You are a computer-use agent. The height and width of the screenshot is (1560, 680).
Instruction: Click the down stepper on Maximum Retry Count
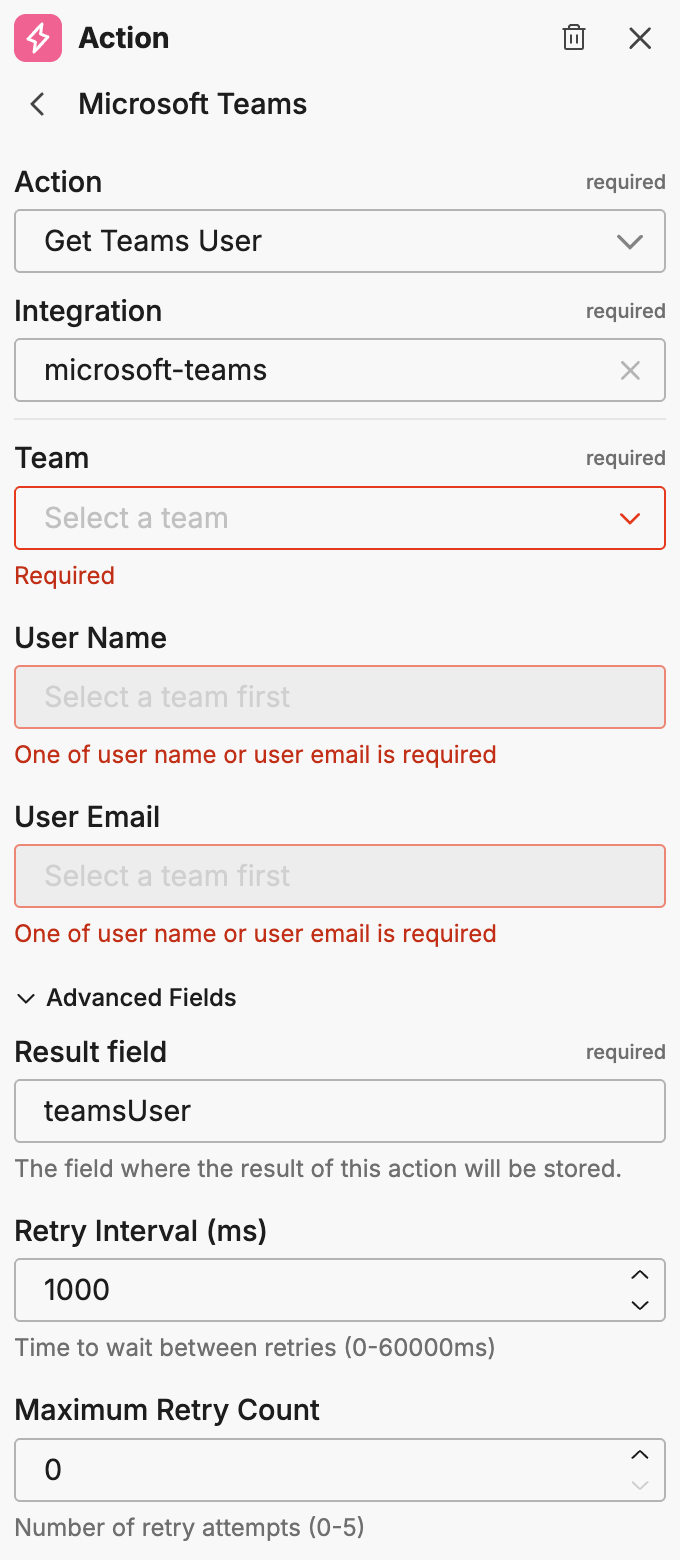[640, 1485]
